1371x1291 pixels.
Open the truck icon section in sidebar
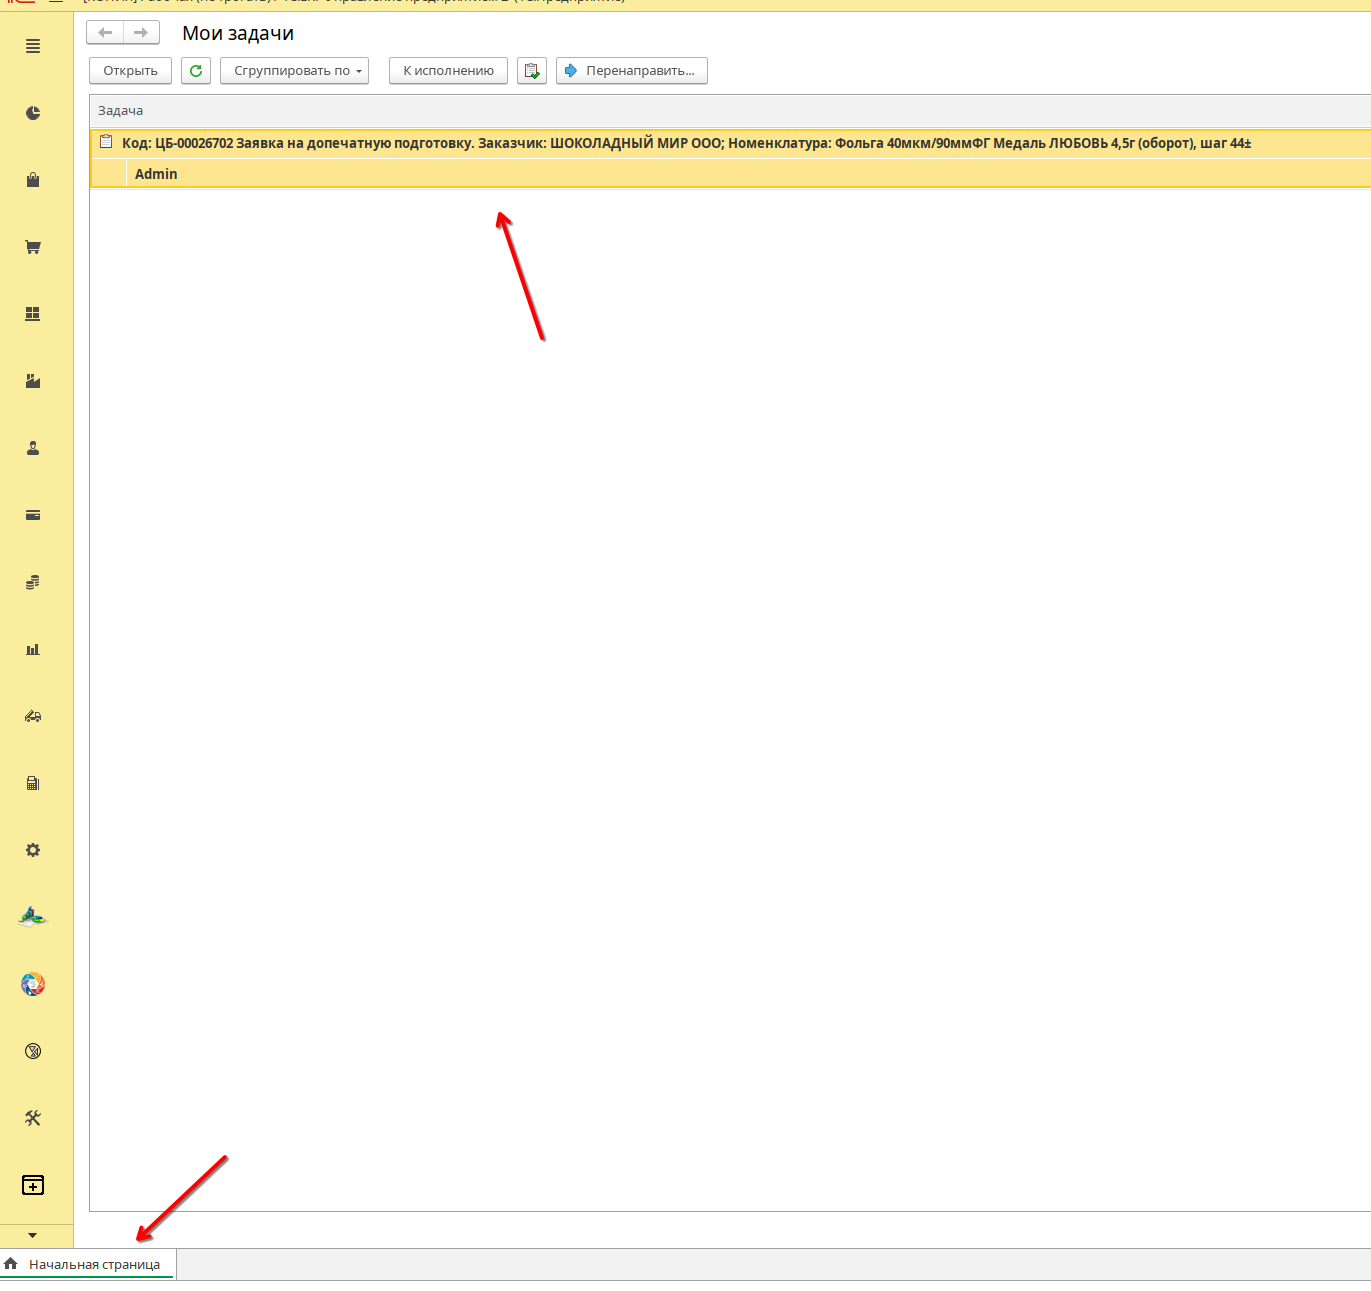[33, 716]
